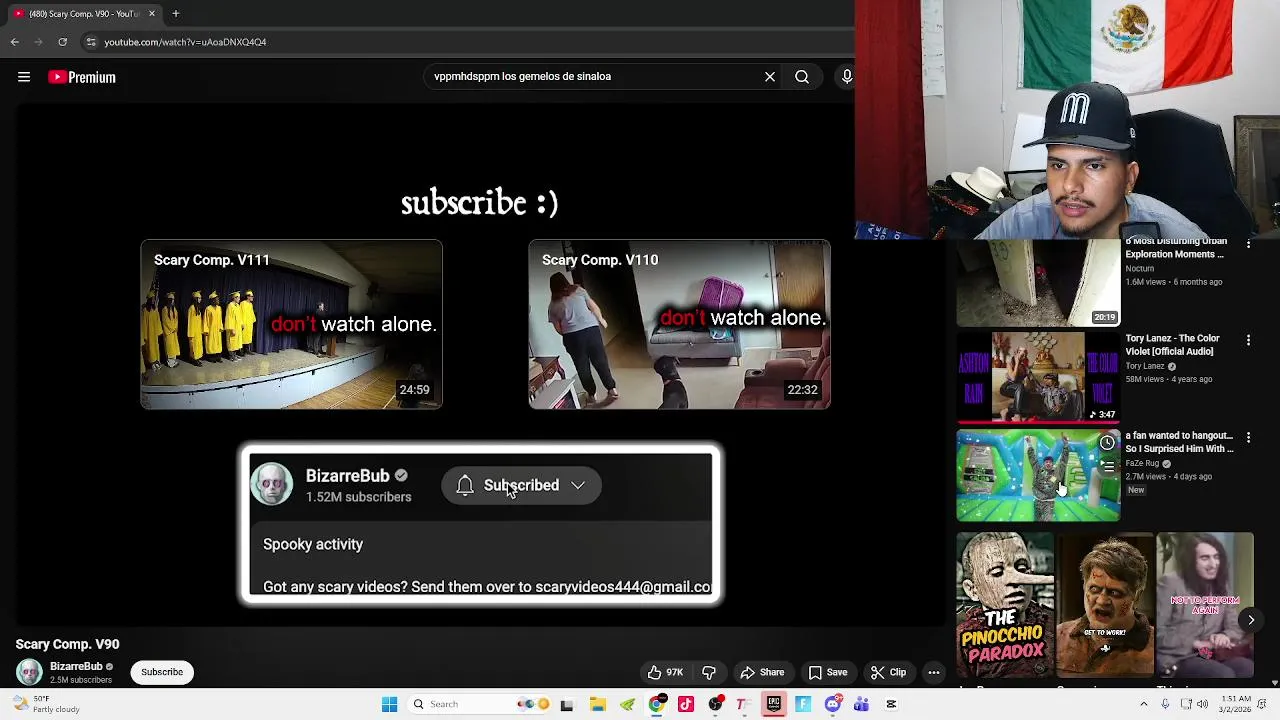This screenshot has height=720, width=1280.
Task: Open Urban Exploration Moments video thumbnail
Action: 1038,283
